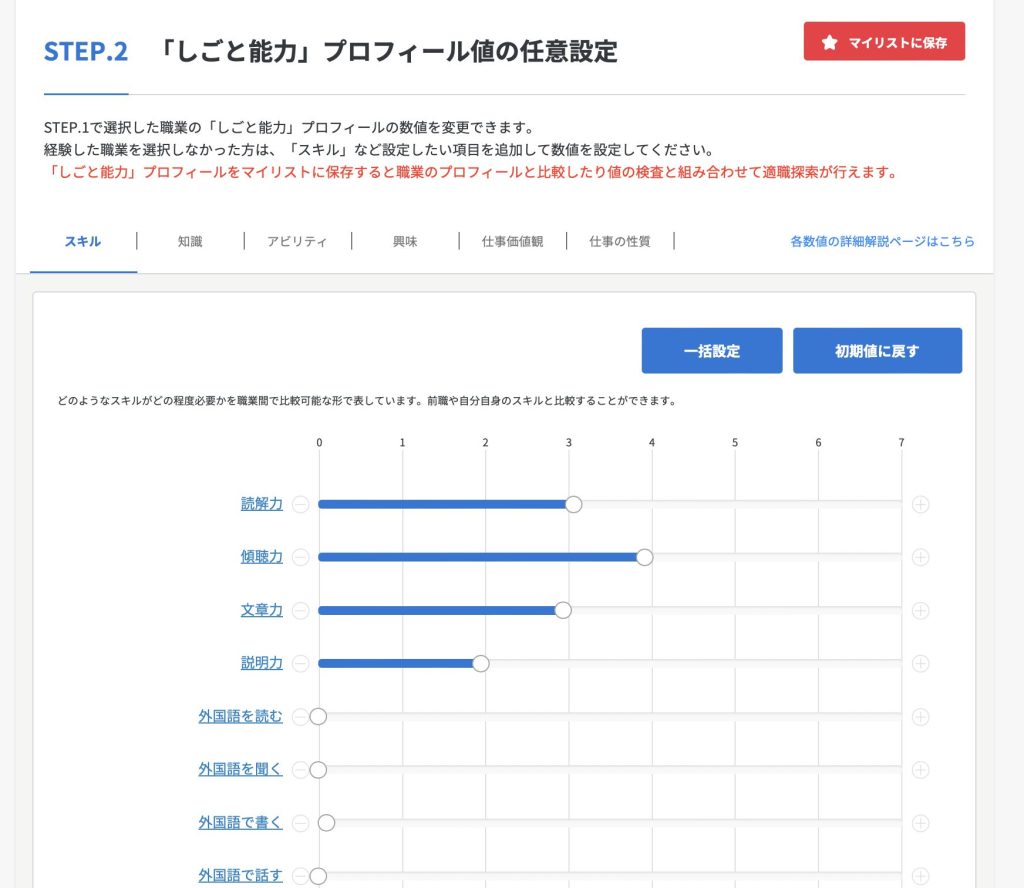Save to my list with マイリストに保存

[x=884, y=42]
